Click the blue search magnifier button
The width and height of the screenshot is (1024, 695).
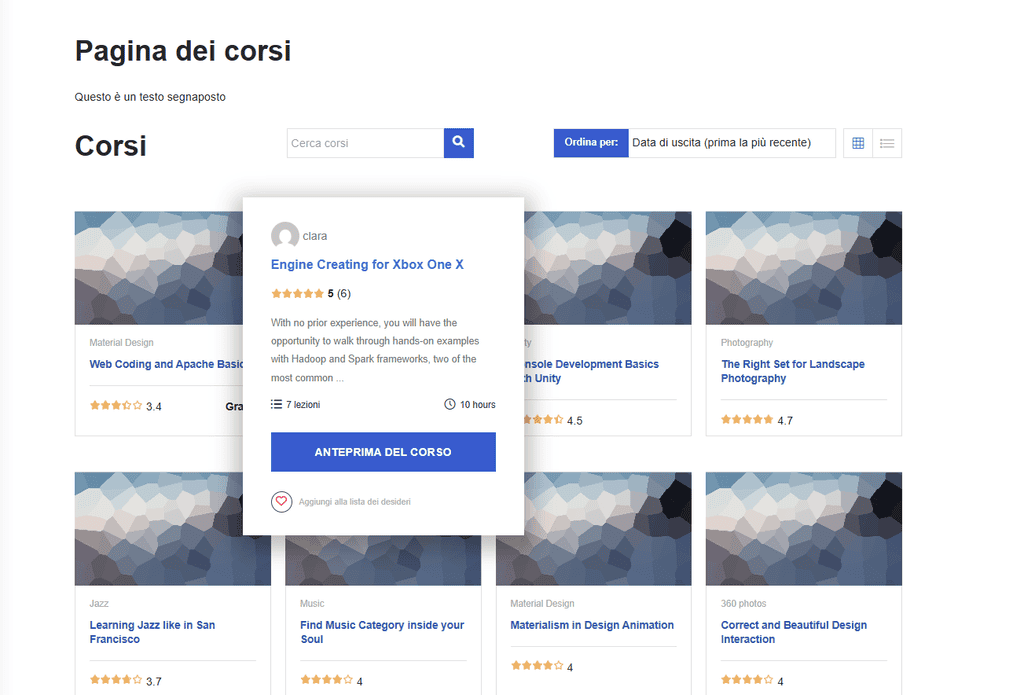[x=458, y=142]
